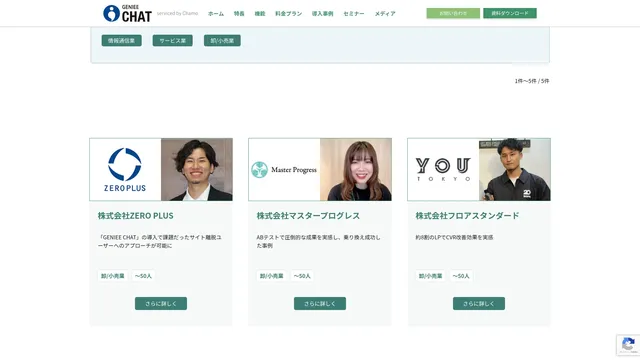Image resolution: width=640 pixels, height=360 pixels.
Task: Click the GENIEE CHAT logo
Action: pyautogui.click(x=127, y=13)
